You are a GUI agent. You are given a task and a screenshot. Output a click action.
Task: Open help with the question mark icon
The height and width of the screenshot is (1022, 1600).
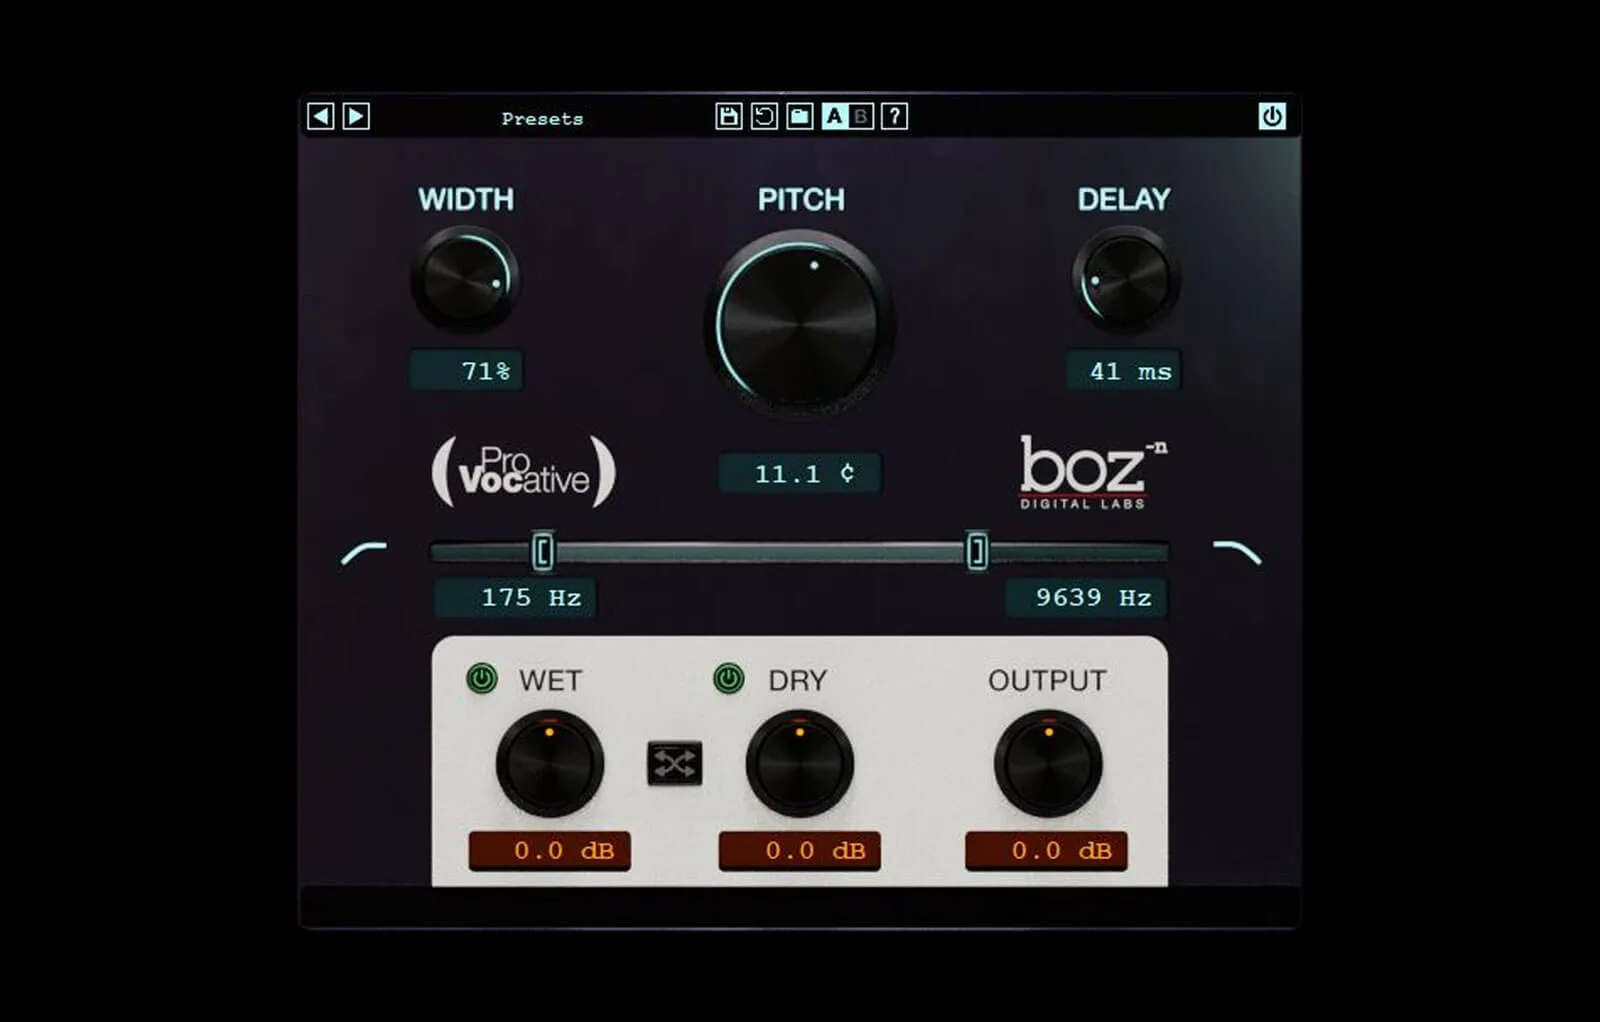click(895, 116)
